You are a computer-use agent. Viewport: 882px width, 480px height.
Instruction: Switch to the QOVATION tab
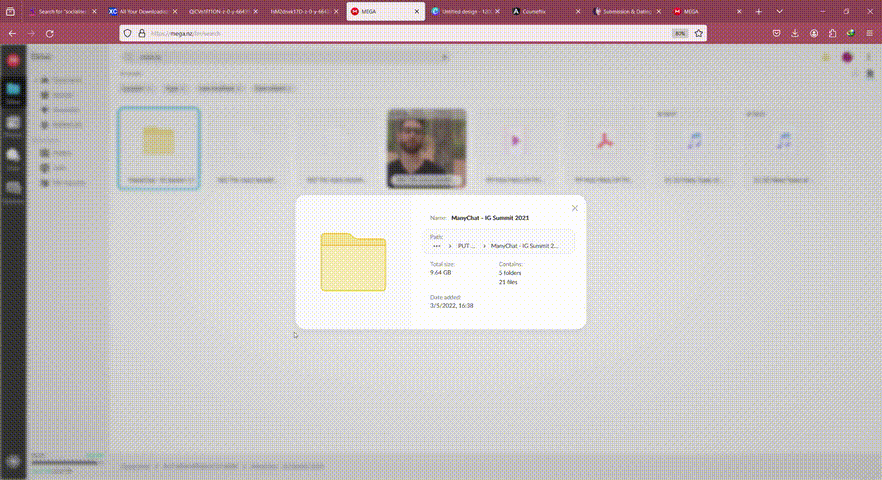tap(223, 11)
